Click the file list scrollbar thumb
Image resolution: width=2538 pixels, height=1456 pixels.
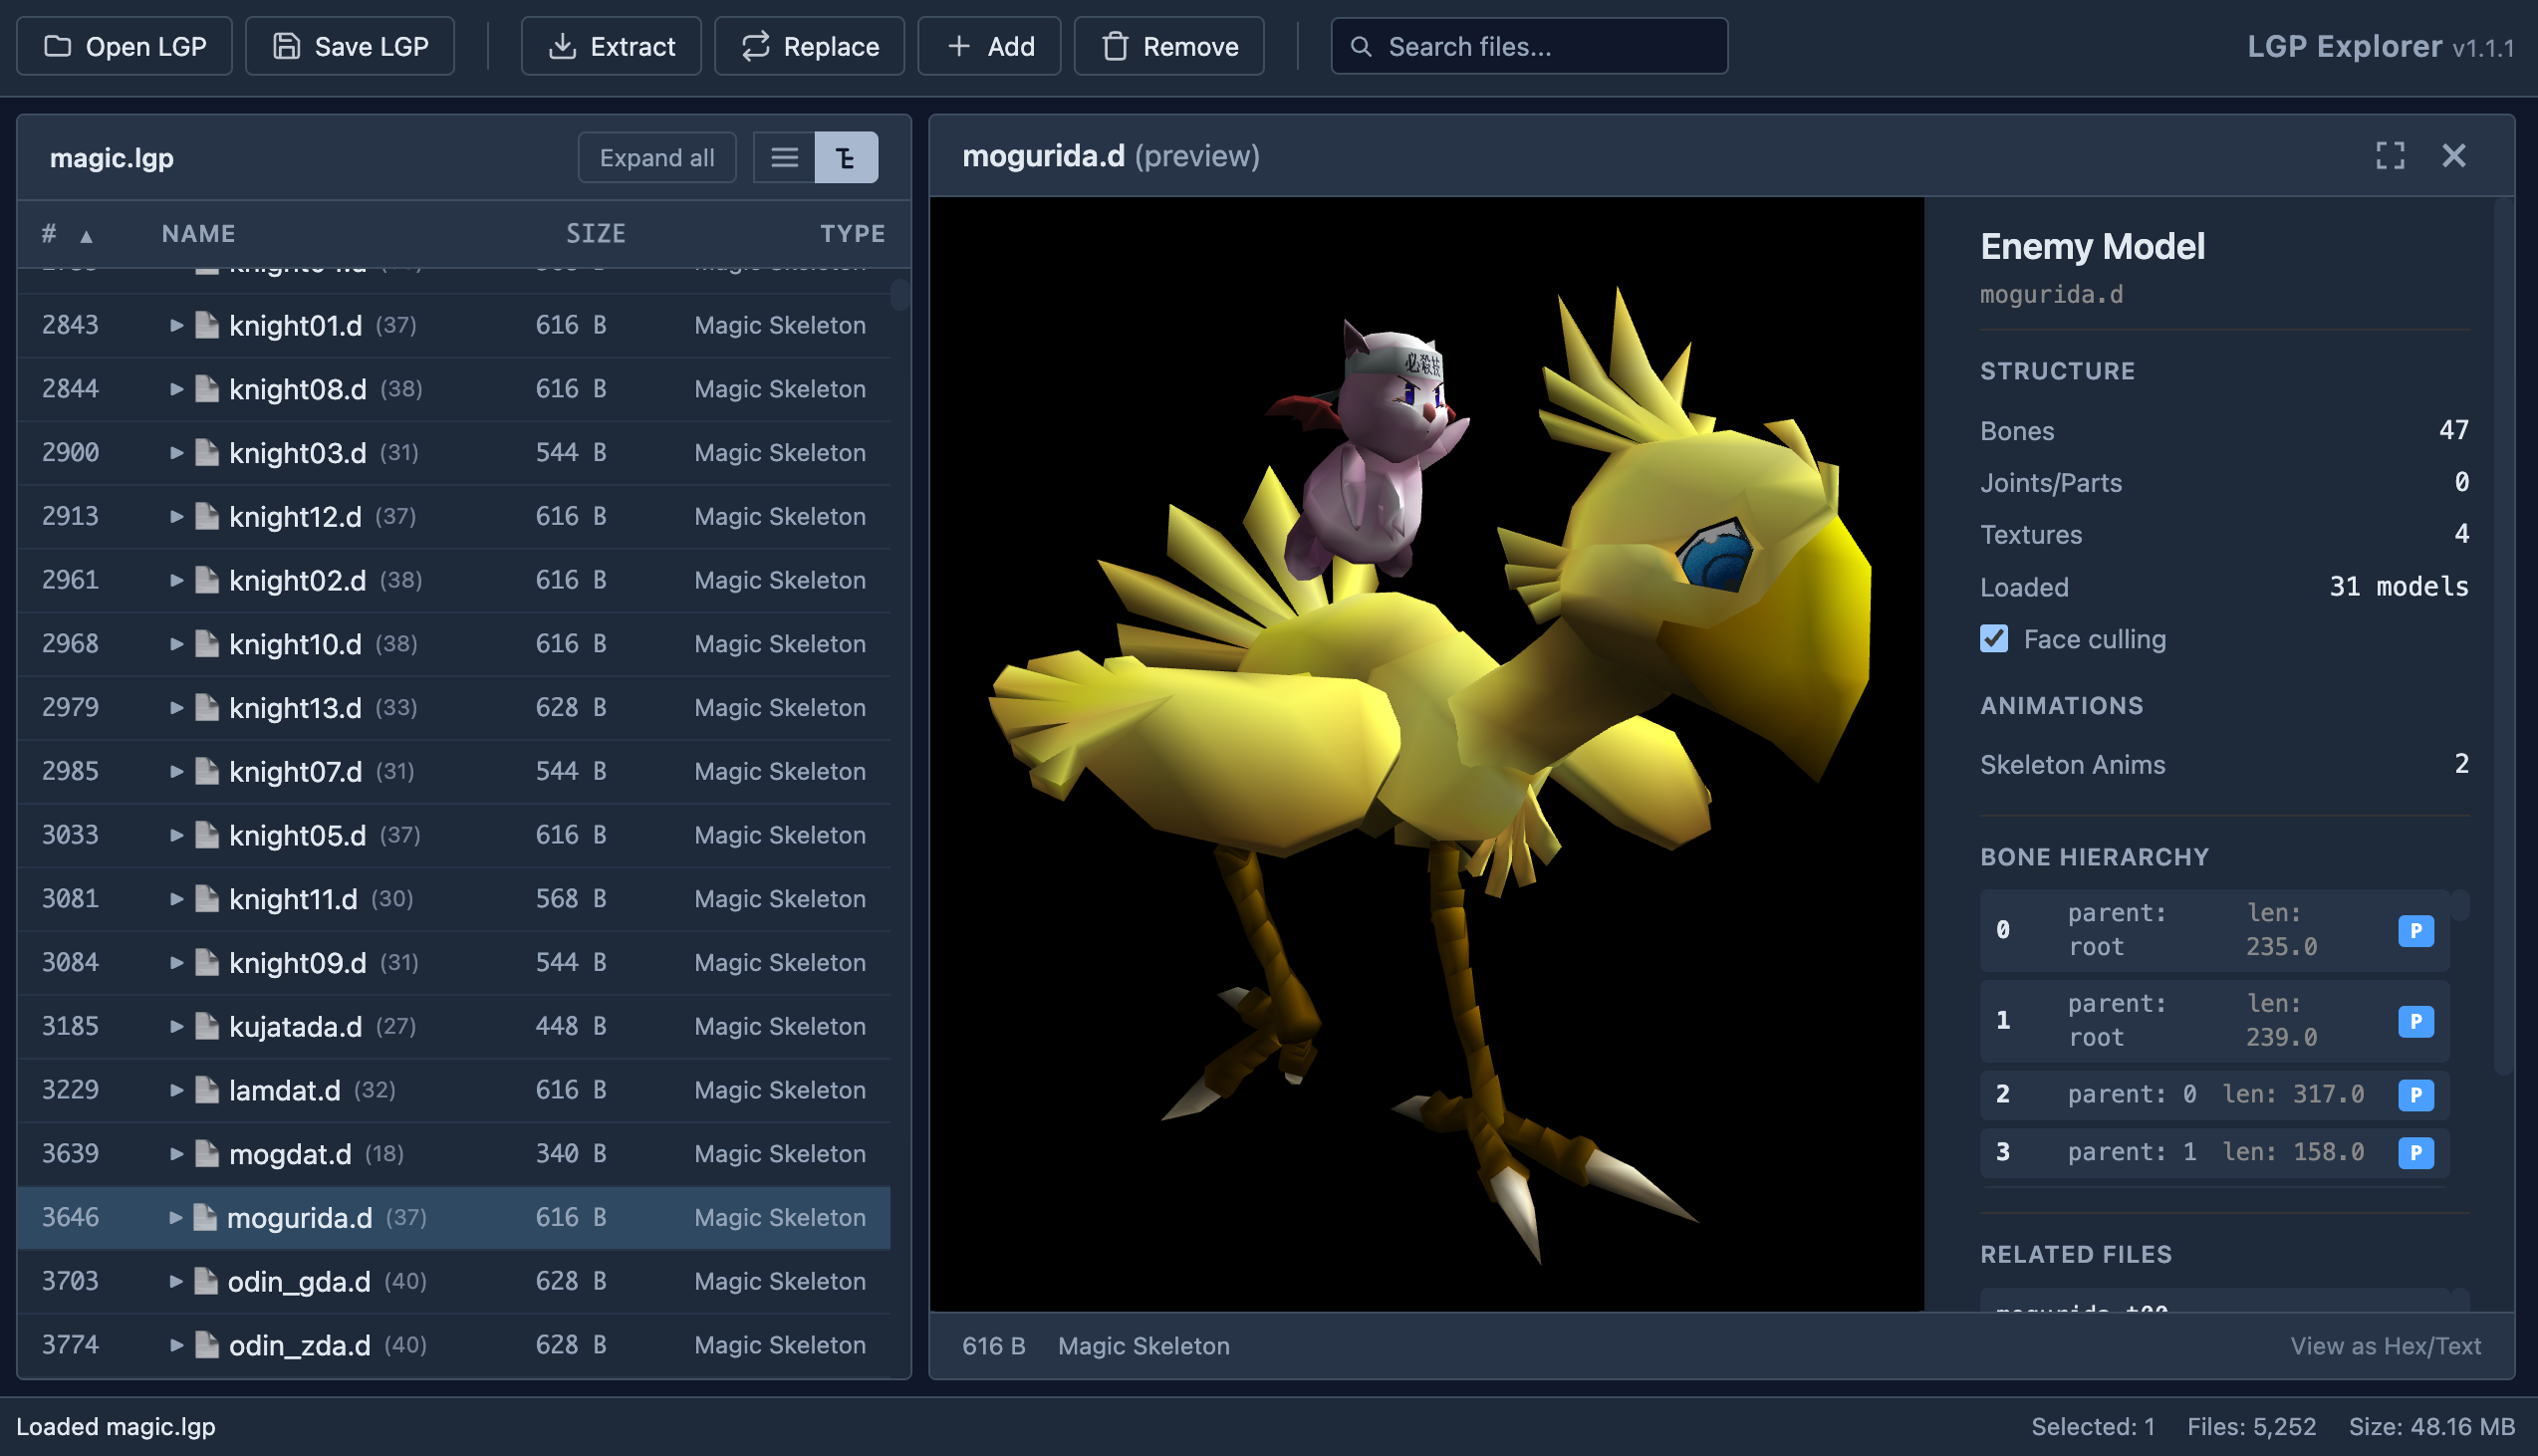(900, 296)
